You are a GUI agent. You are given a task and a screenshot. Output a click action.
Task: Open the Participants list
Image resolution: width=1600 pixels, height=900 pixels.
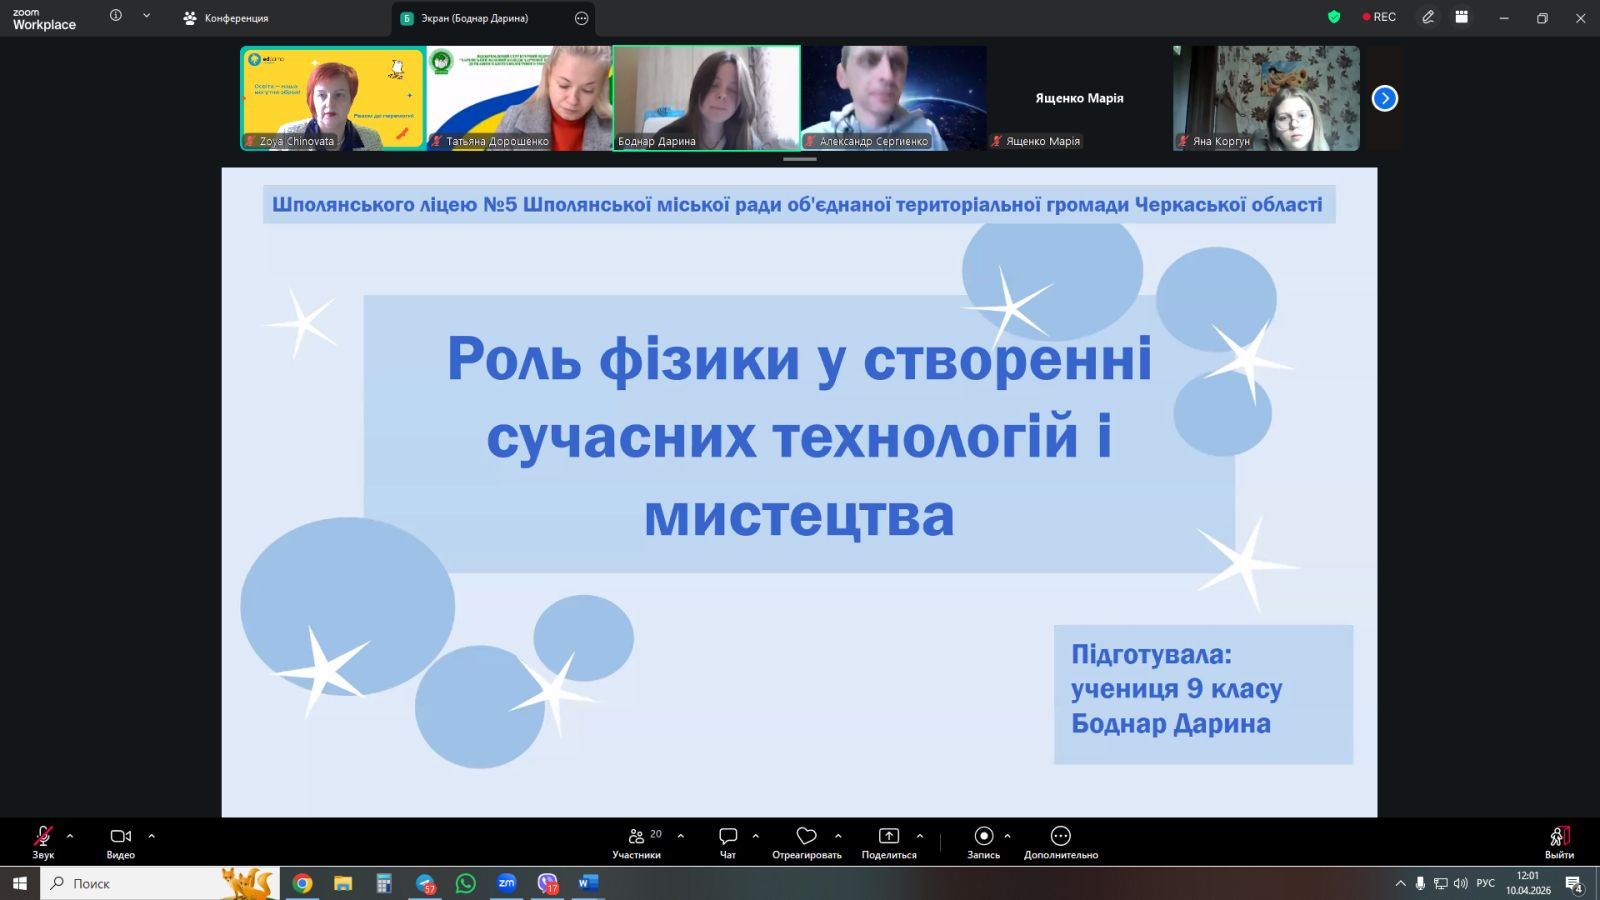pos(637,837)
